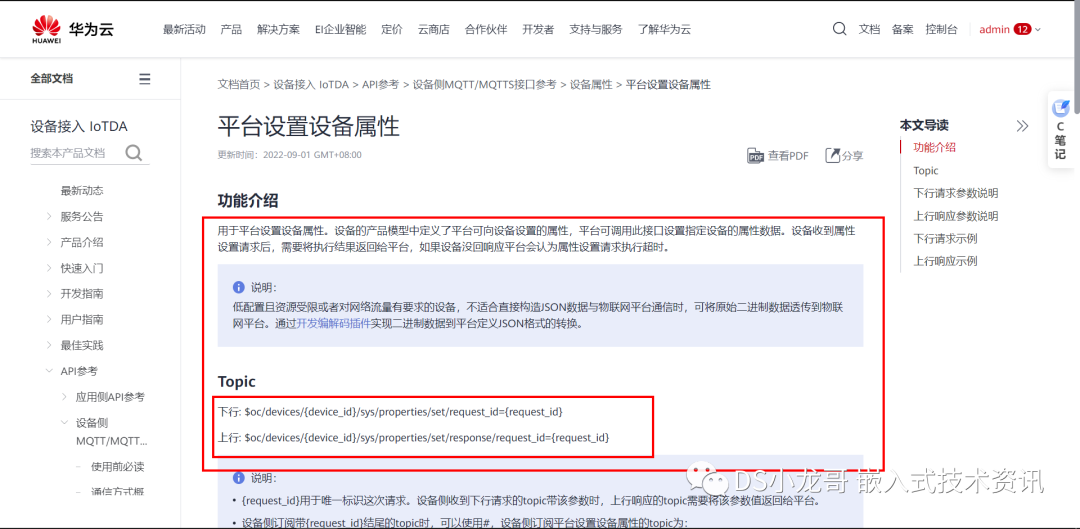Click the Huawei Cloud logo
Viewport: 1080px width, 529px height.
(x=72, y=29)
